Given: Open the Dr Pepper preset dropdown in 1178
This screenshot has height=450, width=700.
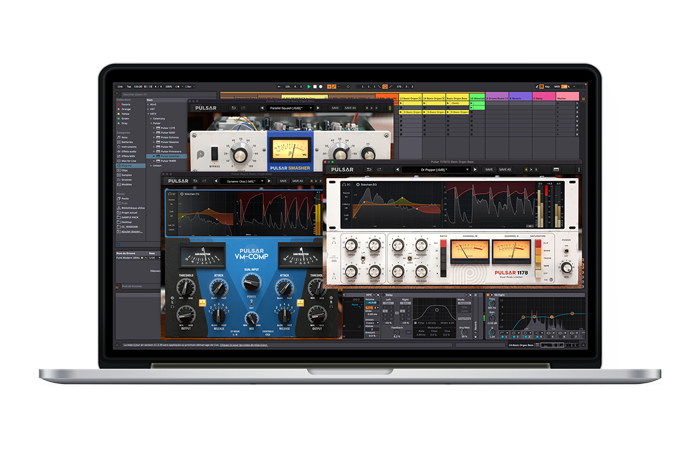Looking at the screenshot, I should 436,170.
